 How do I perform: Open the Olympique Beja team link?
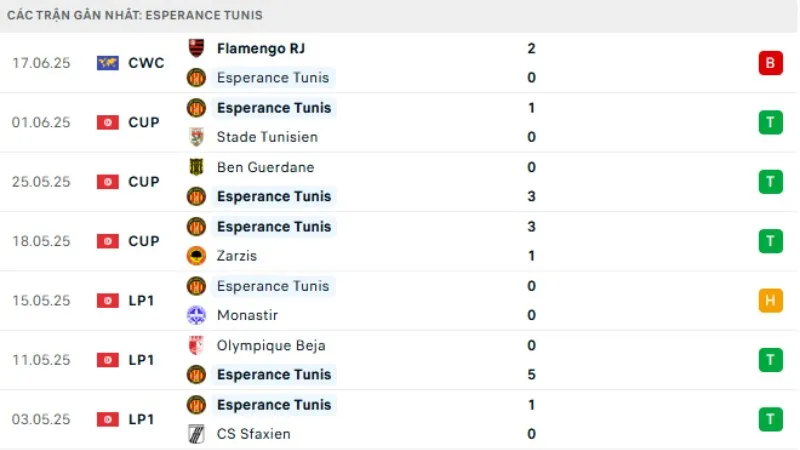[271, 346]
